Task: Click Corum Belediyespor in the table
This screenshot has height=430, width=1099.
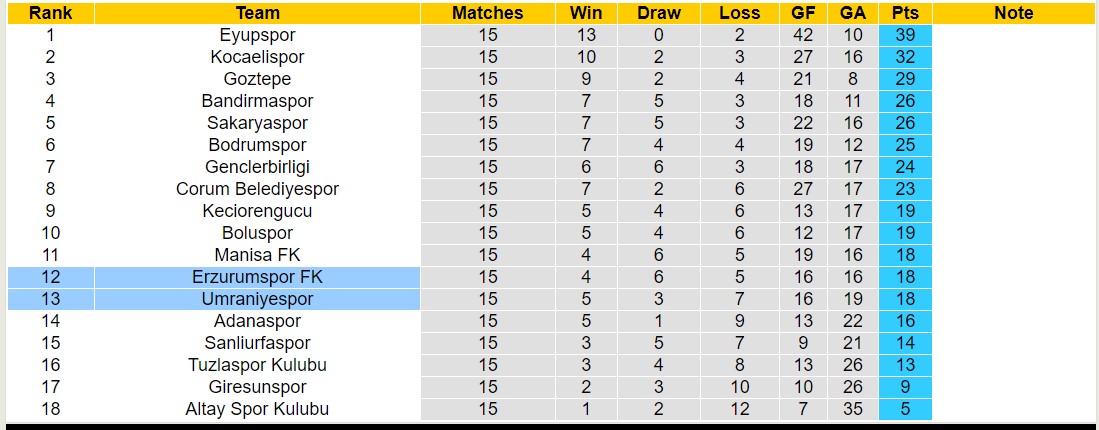Action: pyautogui.click(x=257, y=189)
